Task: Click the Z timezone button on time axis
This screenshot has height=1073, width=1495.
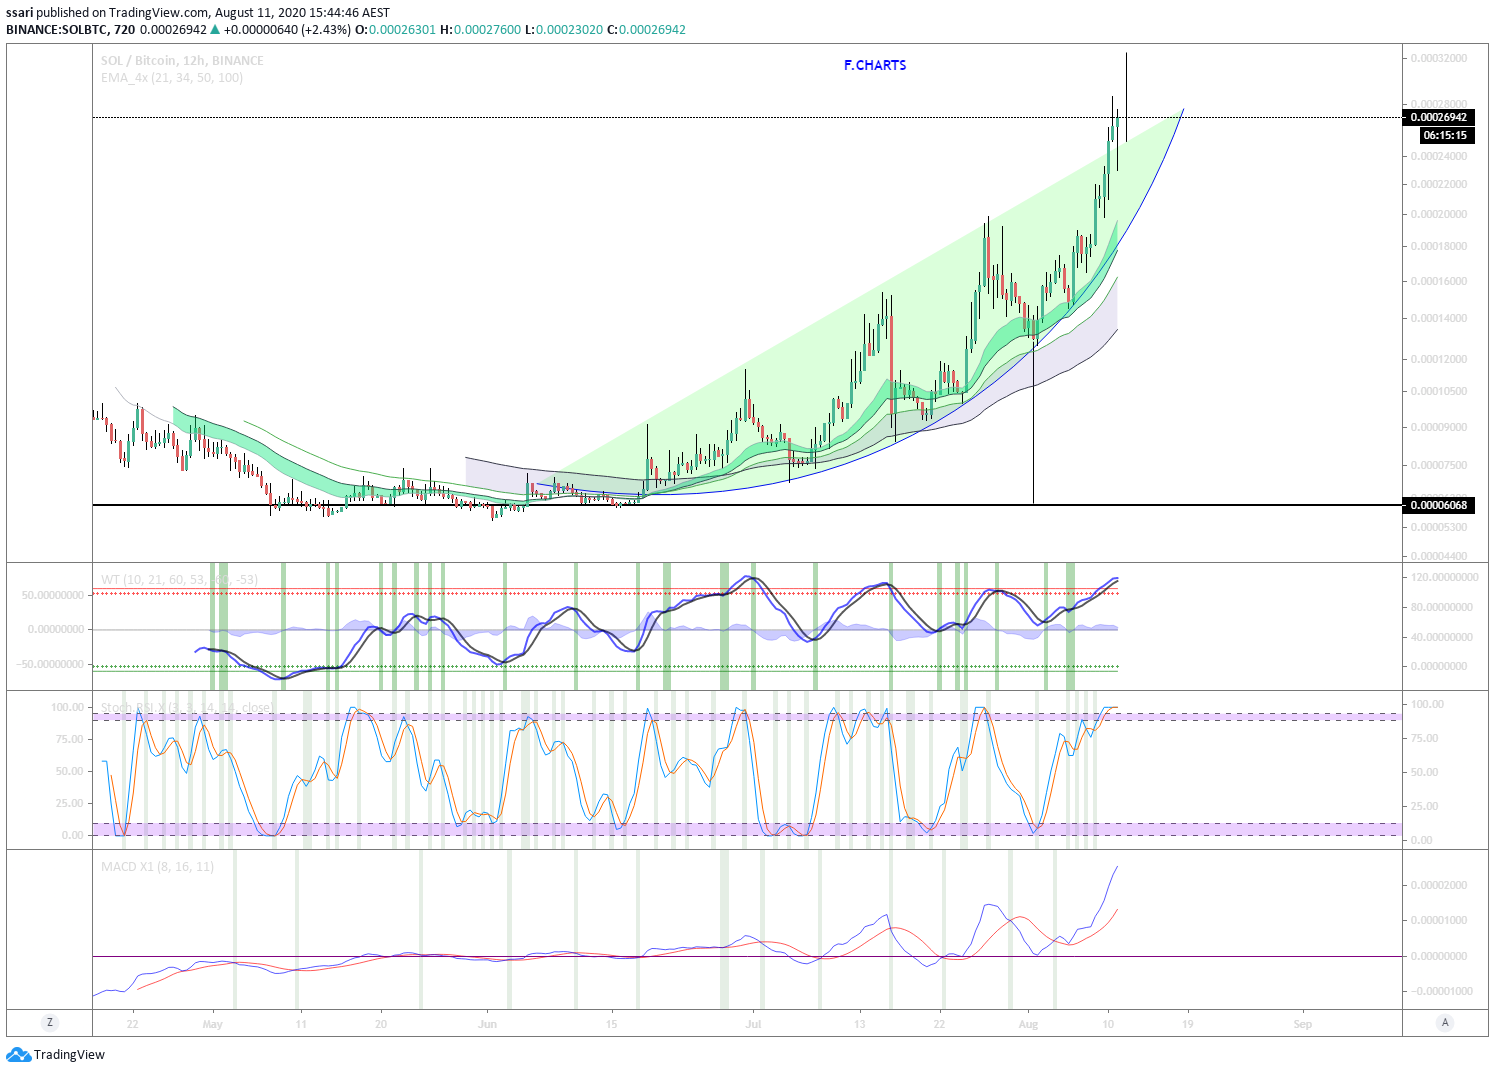Action: tap(49, 1022)
